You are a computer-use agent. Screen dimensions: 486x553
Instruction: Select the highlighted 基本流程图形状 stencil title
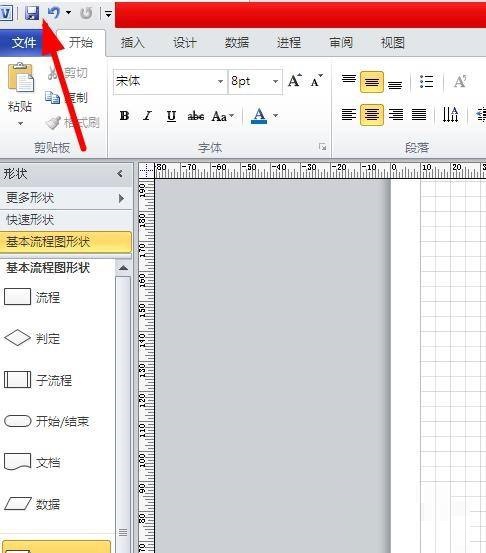pyautogui.click(x=66, y=242)
